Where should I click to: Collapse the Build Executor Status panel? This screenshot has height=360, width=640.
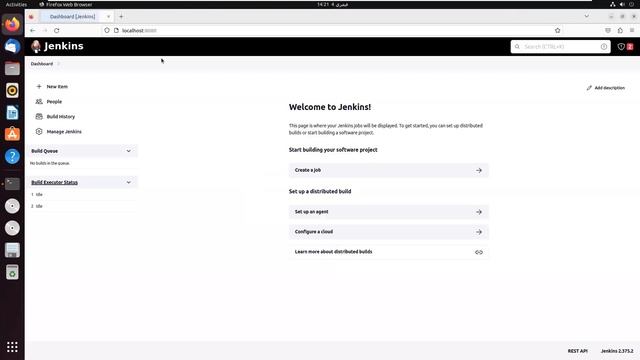129,182
